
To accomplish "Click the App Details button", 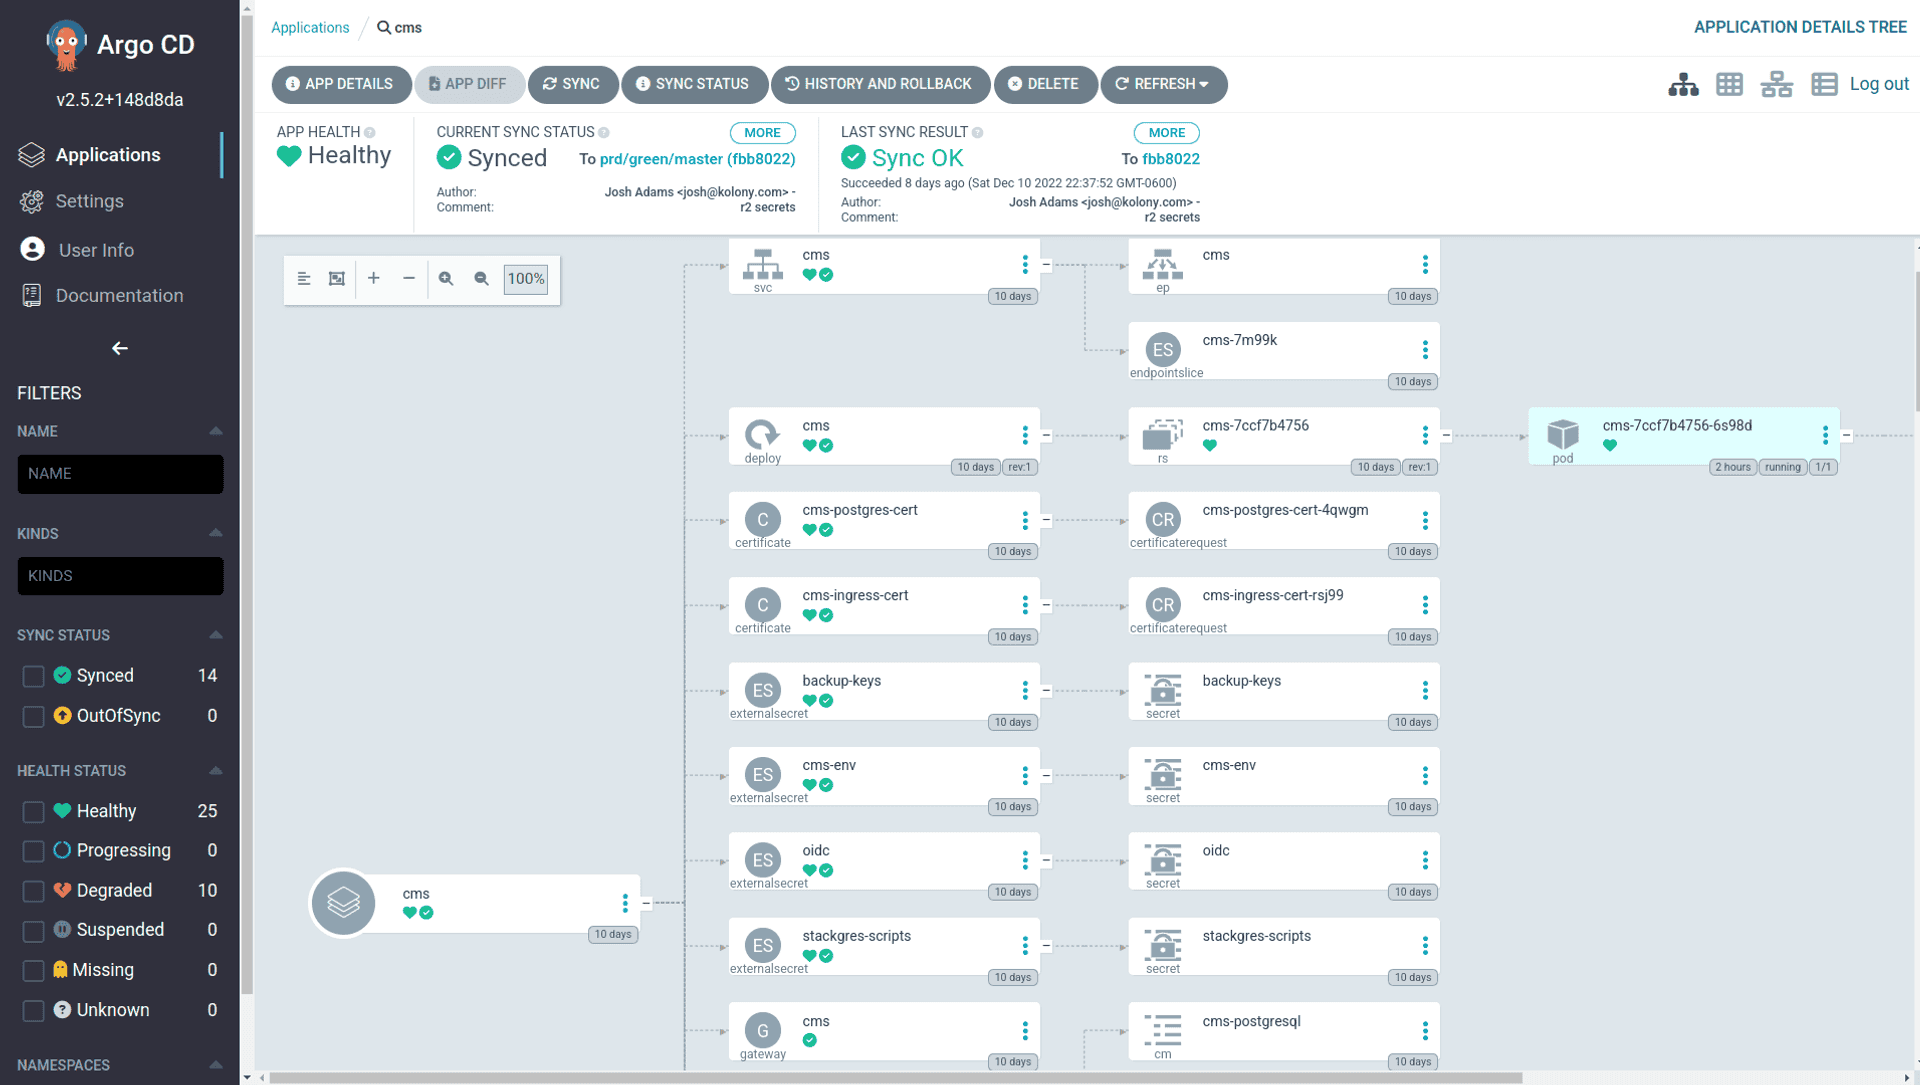I will point(340,84).
